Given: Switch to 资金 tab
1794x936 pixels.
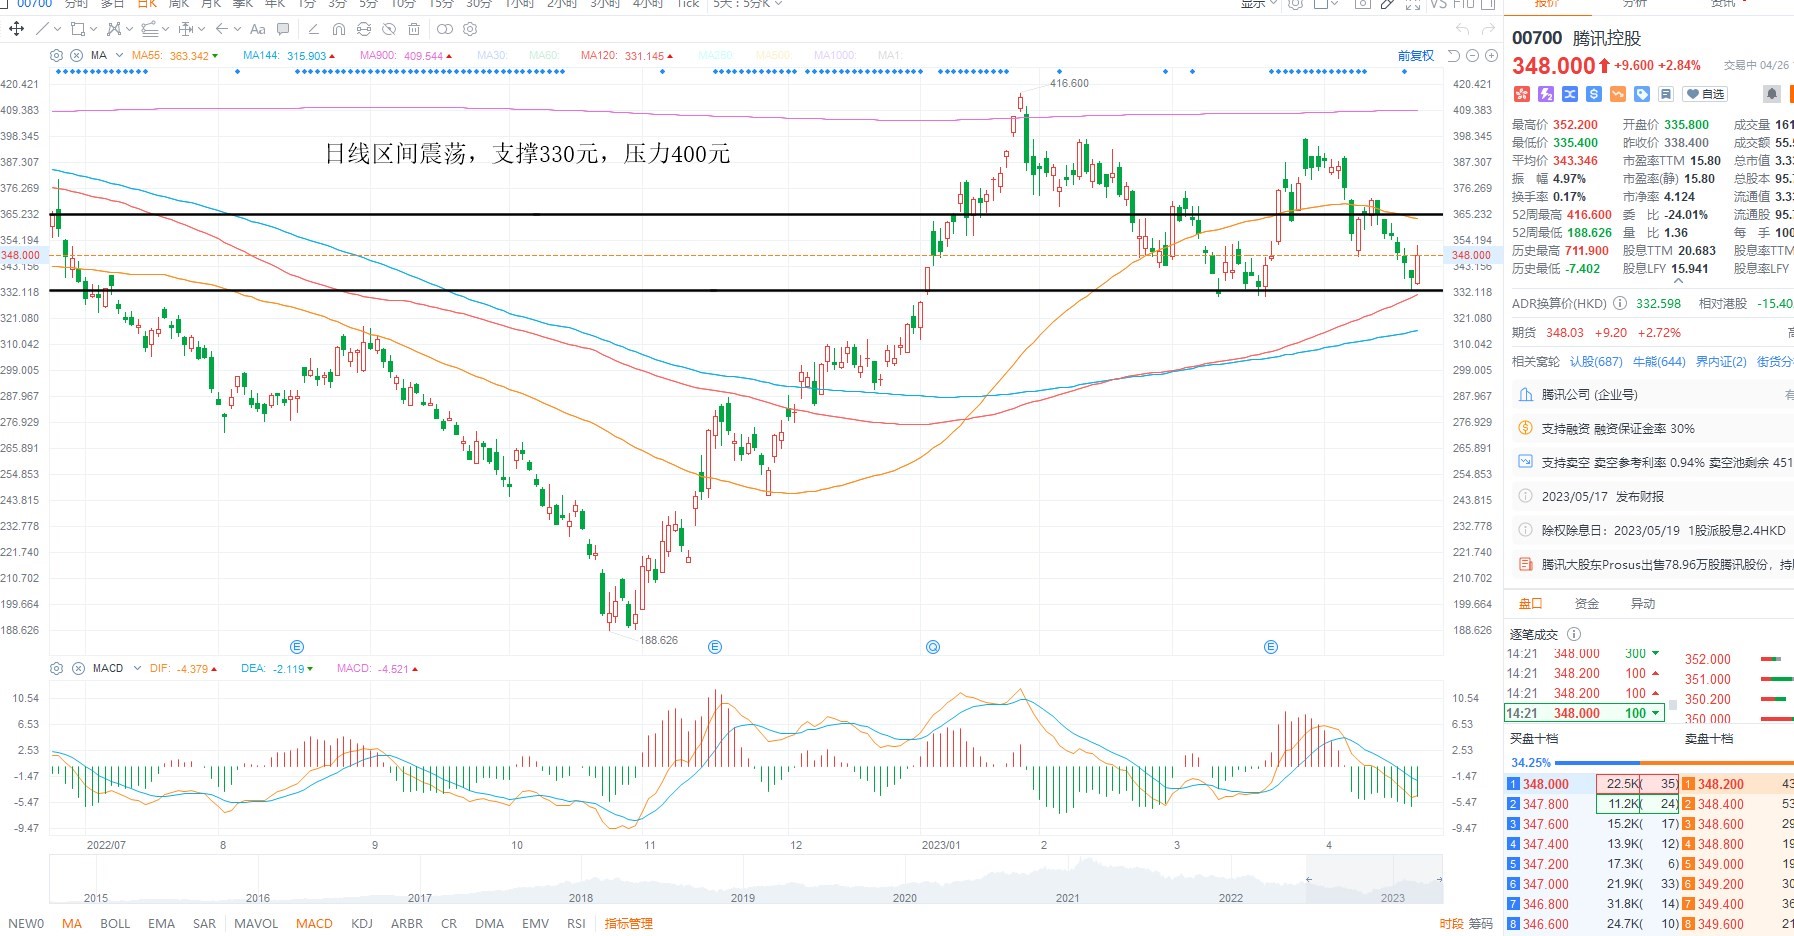Looking at the screenshot, I should click(1586, 604).
